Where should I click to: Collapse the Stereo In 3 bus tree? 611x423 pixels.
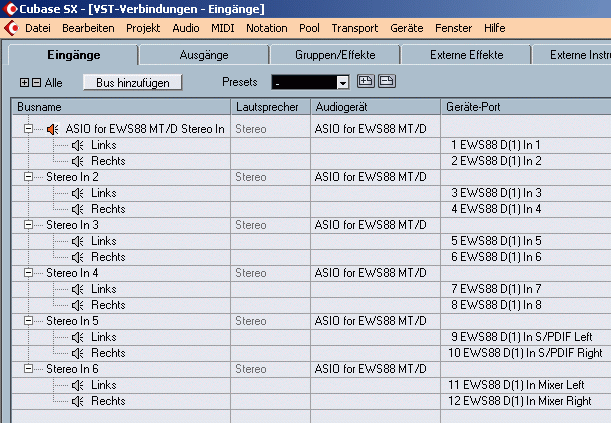(x=27, y=225)
